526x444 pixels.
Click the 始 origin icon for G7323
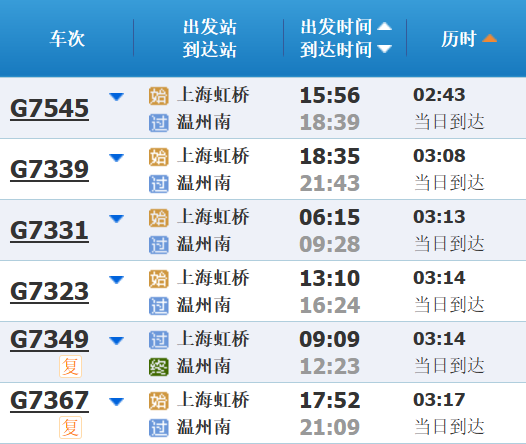coord(159,279)
